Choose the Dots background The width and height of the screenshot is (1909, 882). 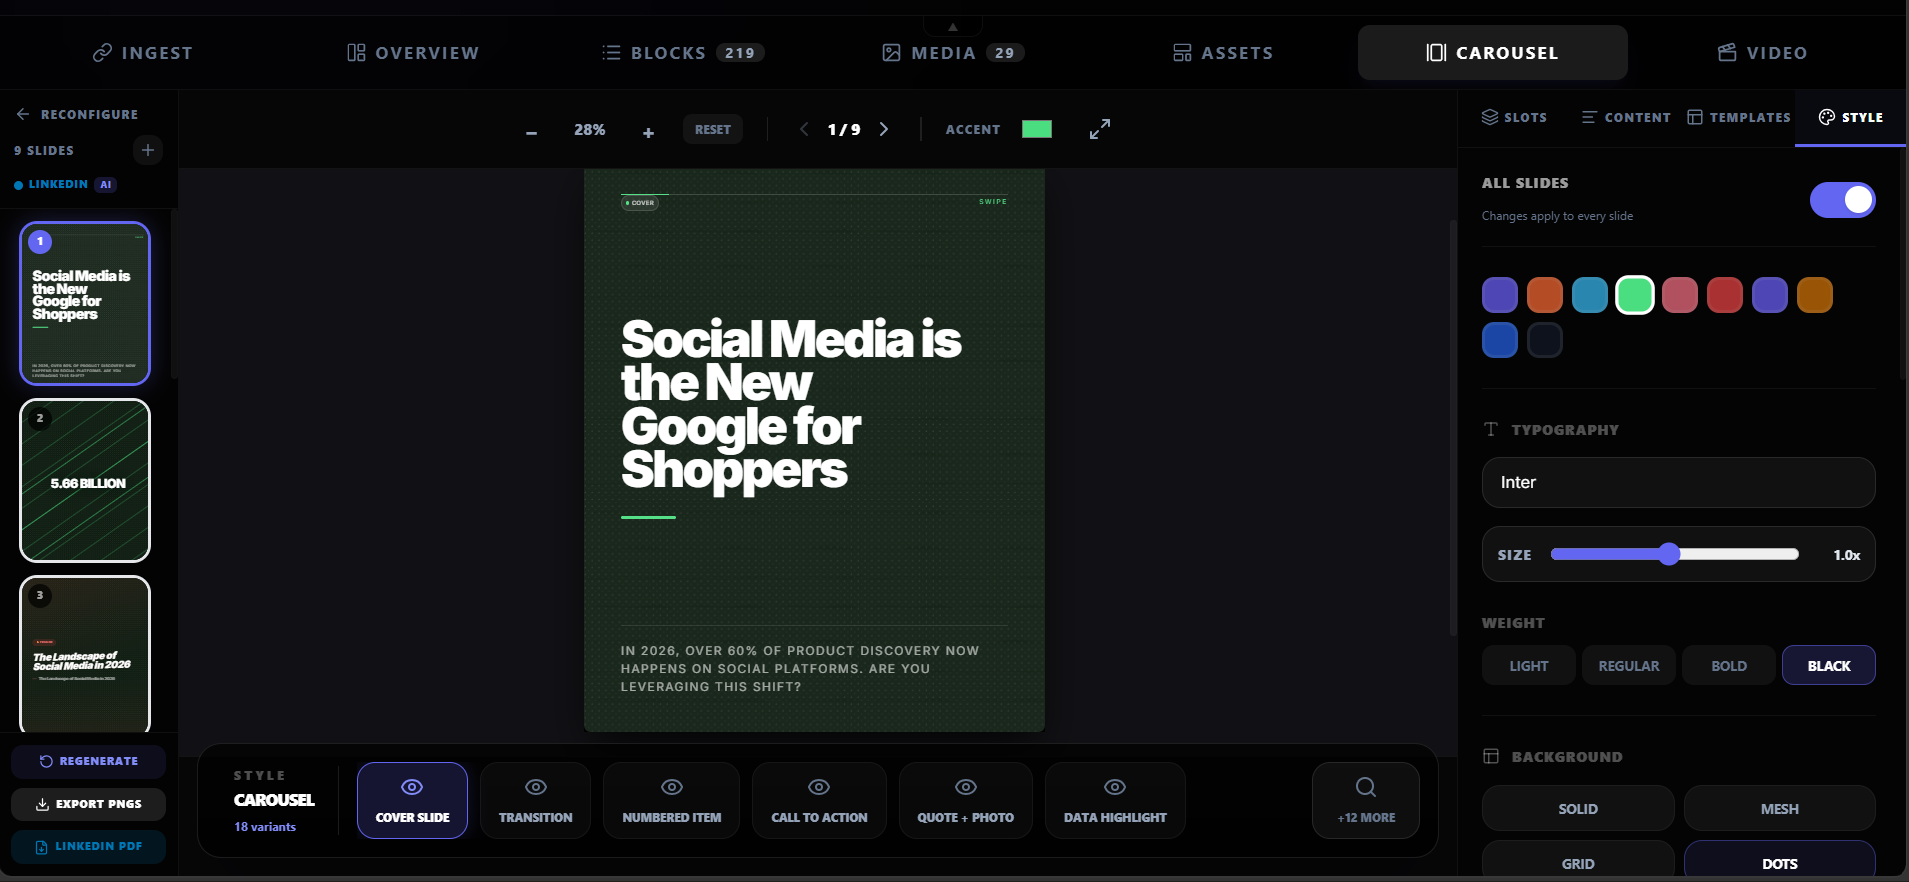1780,860
